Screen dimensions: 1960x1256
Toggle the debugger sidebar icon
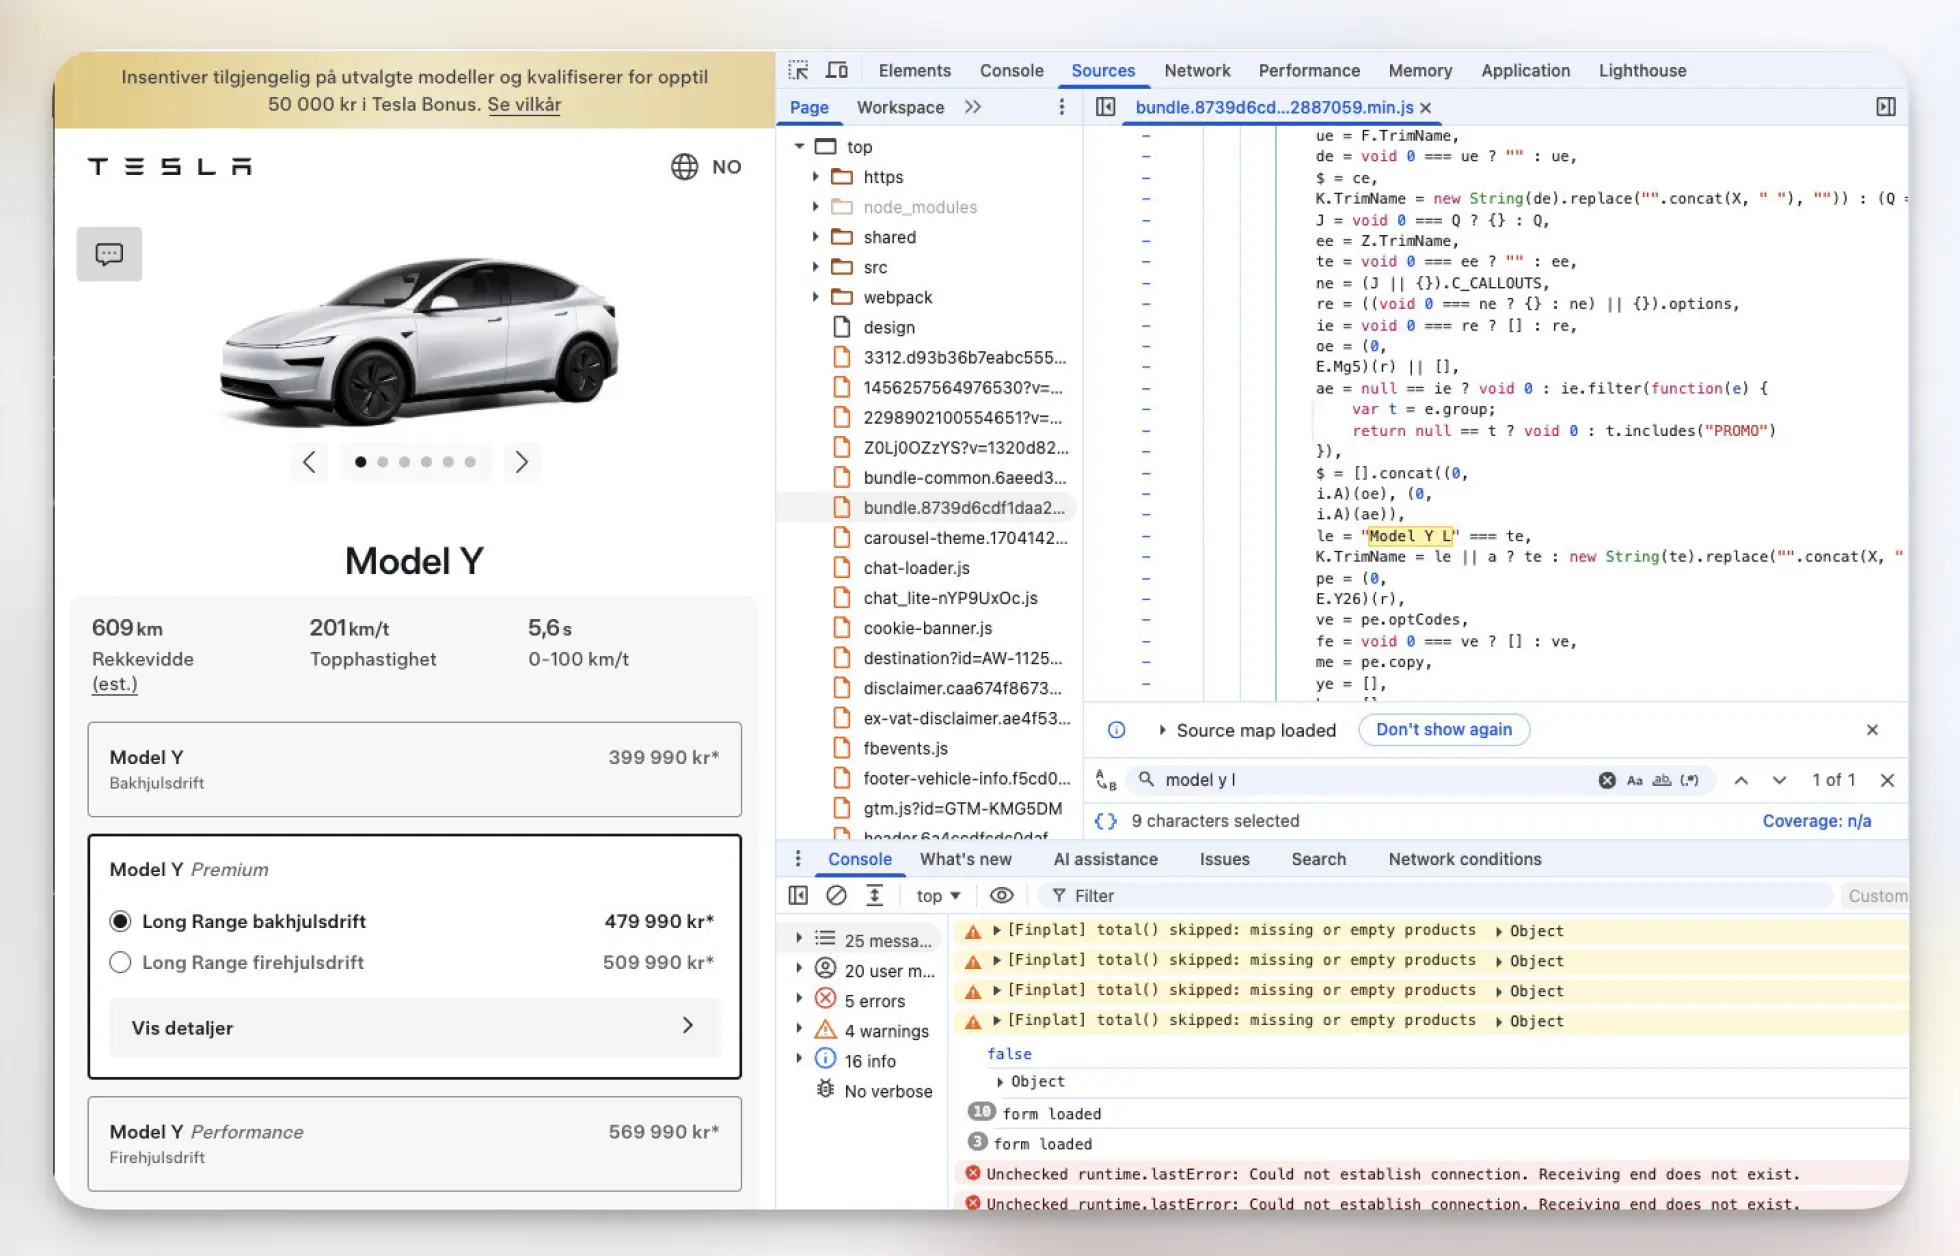(1886, 107)
